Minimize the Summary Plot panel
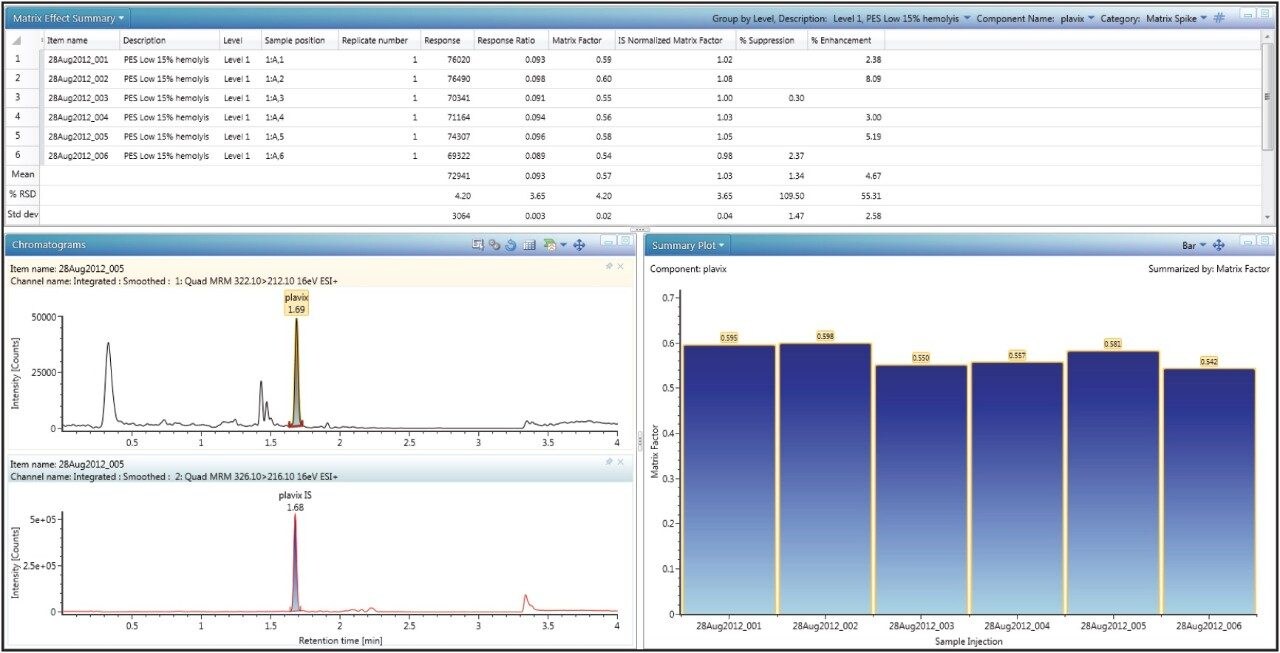This screenshot has width=1280, height=653. click(1247, 241)
